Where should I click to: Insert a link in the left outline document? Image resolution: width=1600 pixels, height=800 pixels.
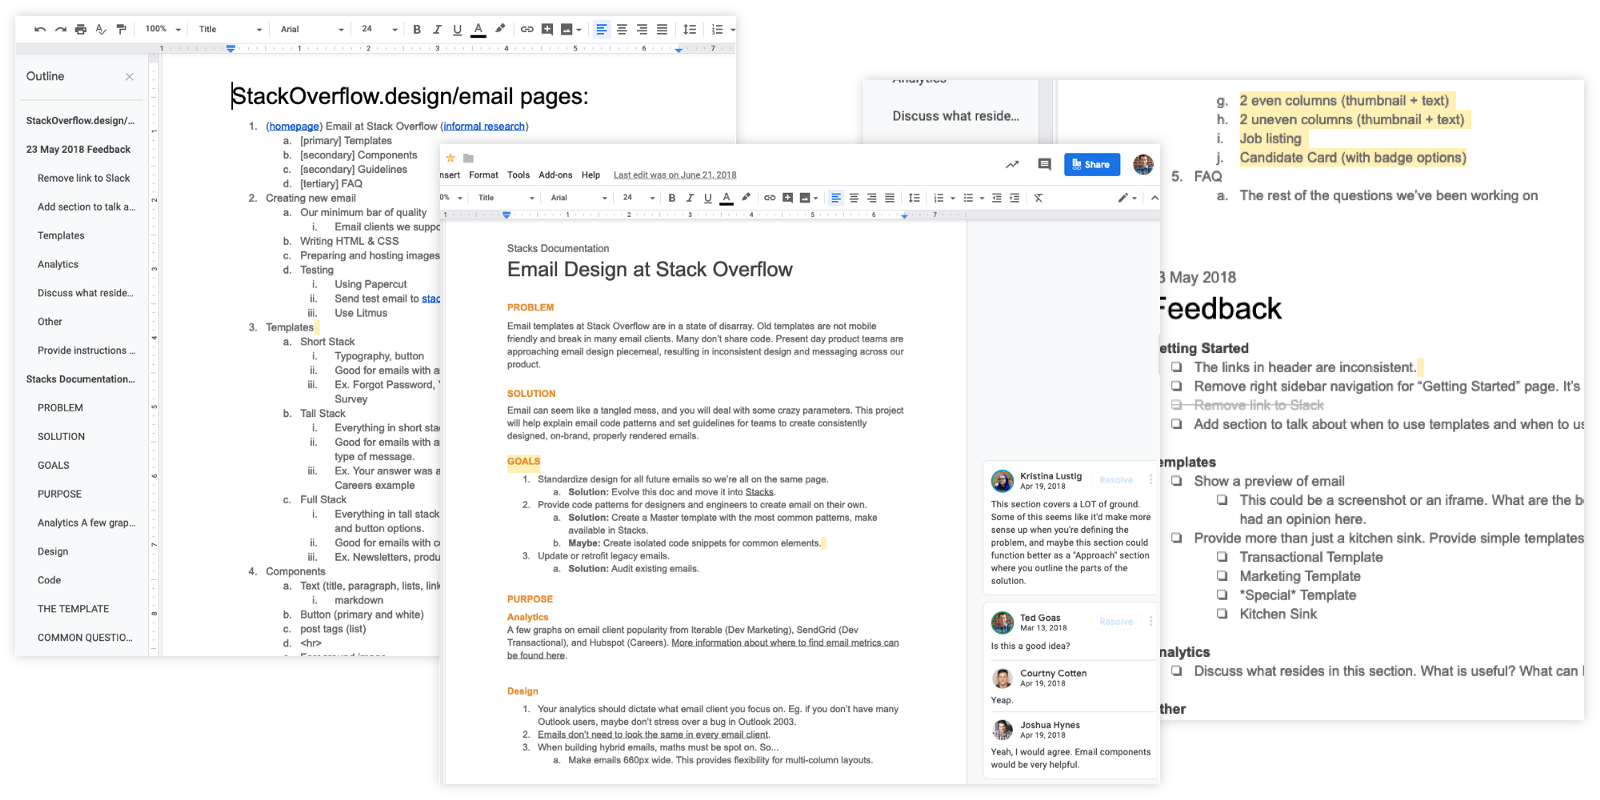pos(527,29)
